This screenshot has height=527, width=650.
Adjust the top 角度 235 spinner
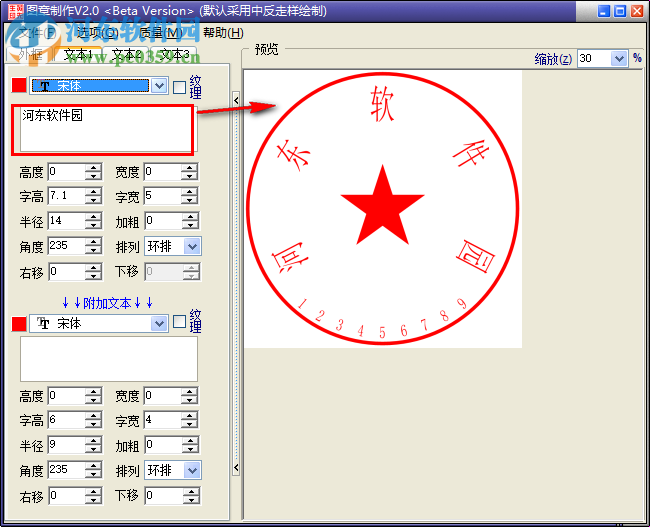94,246
